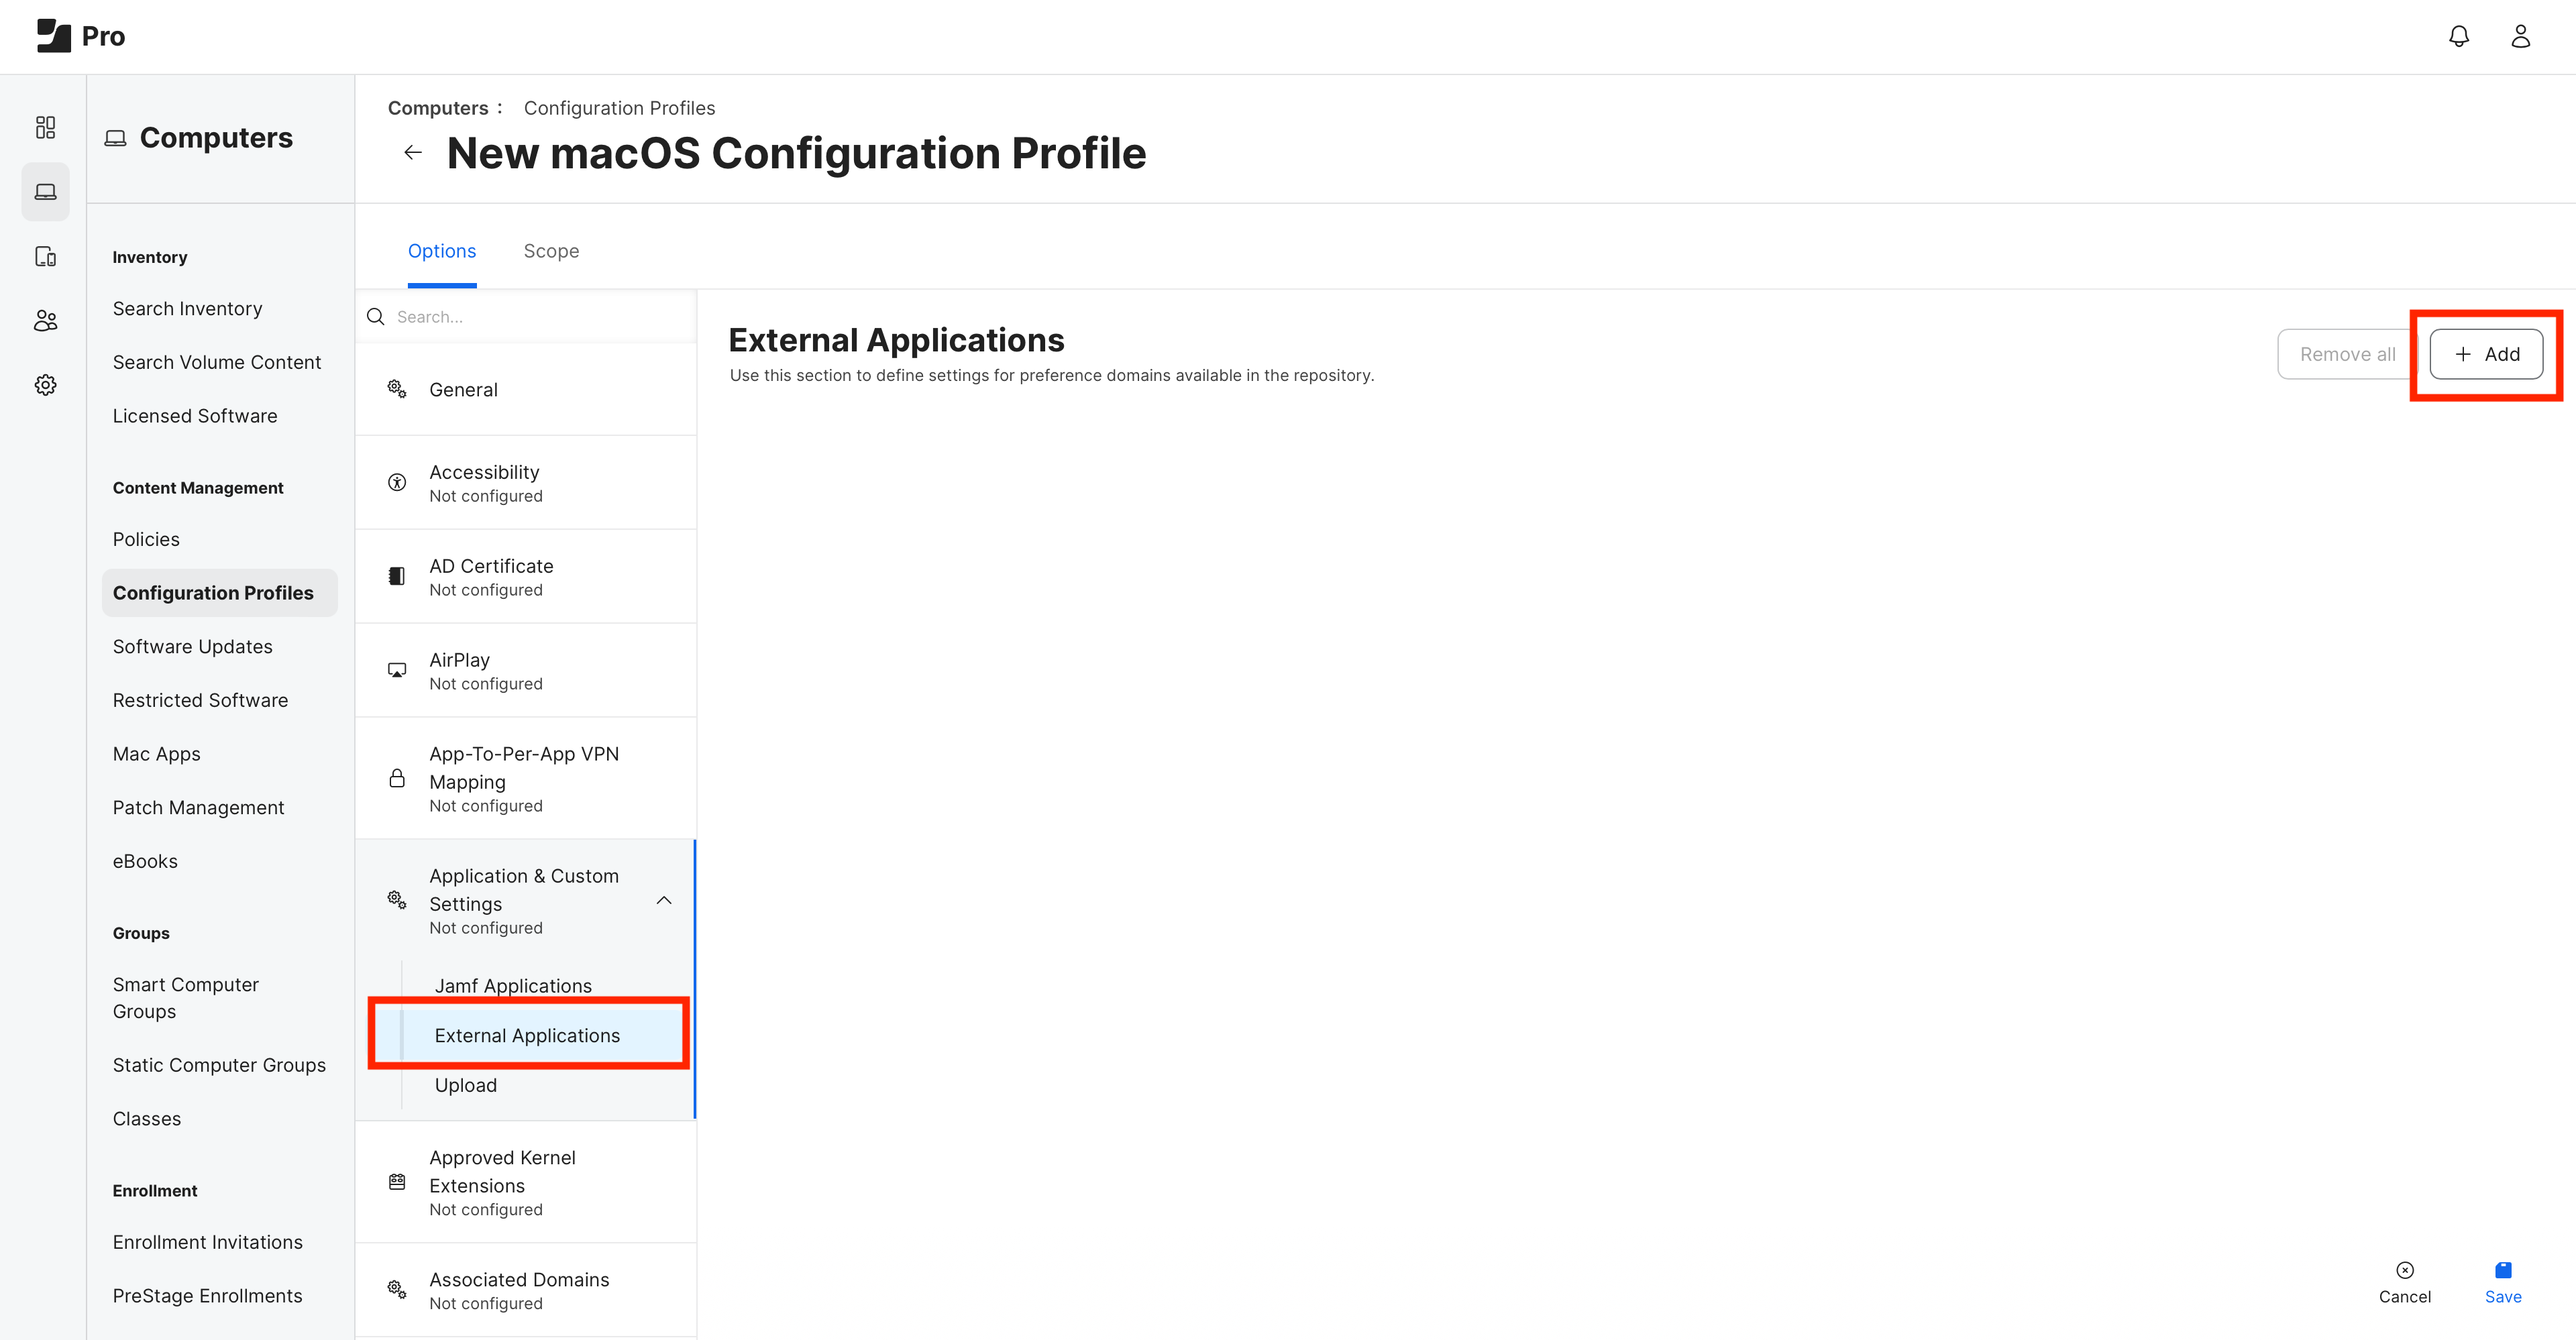Viewport: 2576px width, 1340px height.
Task: Collapse Application & Custom Settings chevron
Action: (664, 900)
